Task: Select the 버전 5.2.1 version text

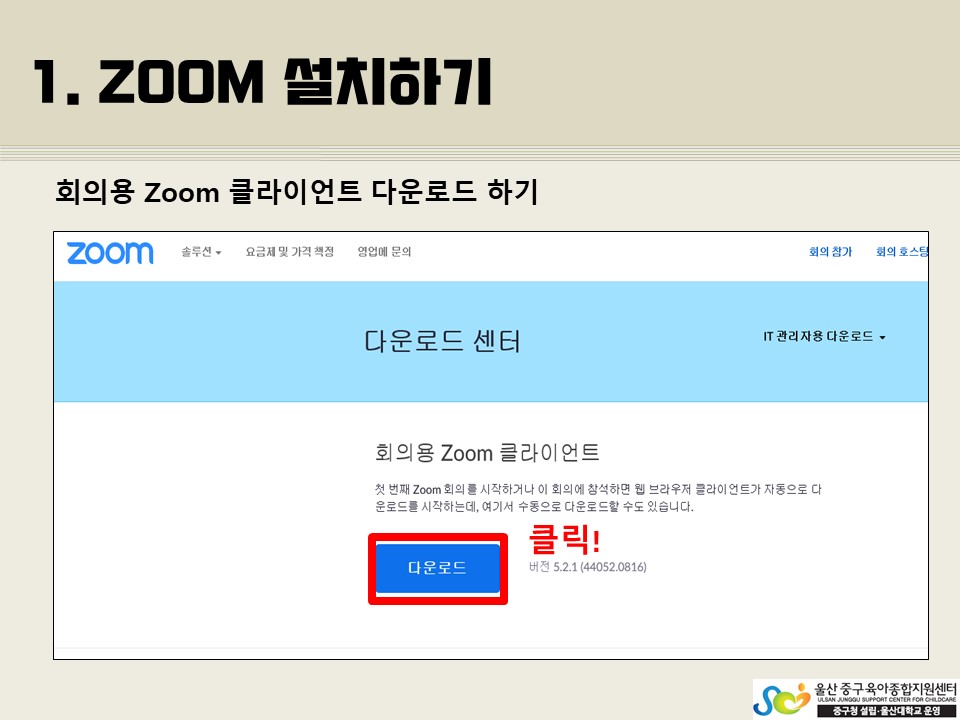Action: [588, 567]
